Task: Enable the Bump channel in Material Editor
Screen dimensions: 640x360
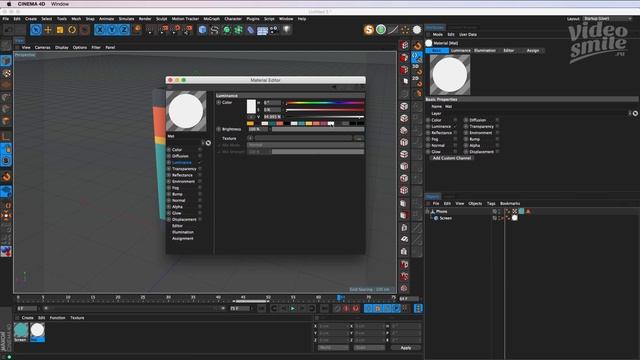Action: [200, 194]
